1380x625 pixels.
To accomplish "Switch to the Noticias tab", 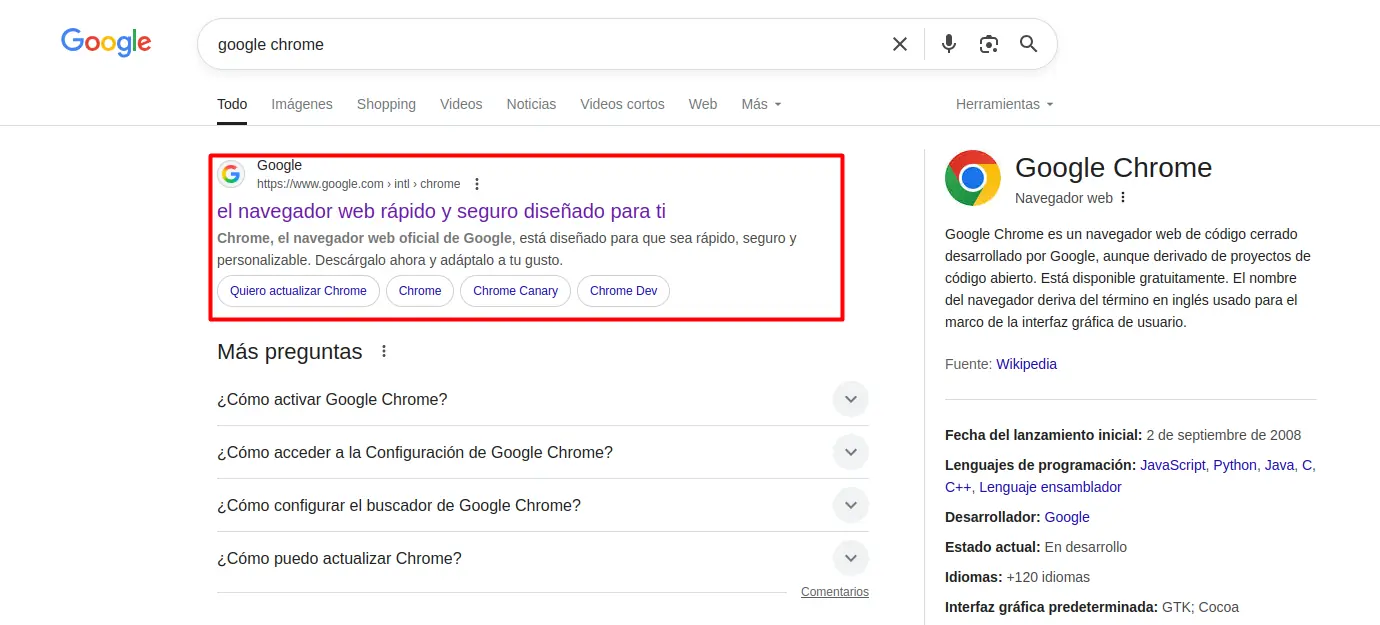I will pos(531,104).
